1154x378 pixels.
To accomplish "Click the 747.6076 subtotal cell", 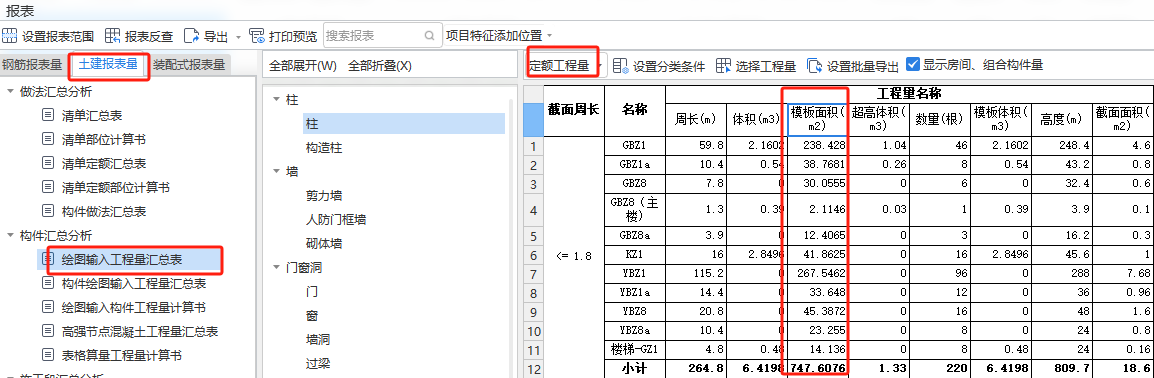I will (817, 368).
